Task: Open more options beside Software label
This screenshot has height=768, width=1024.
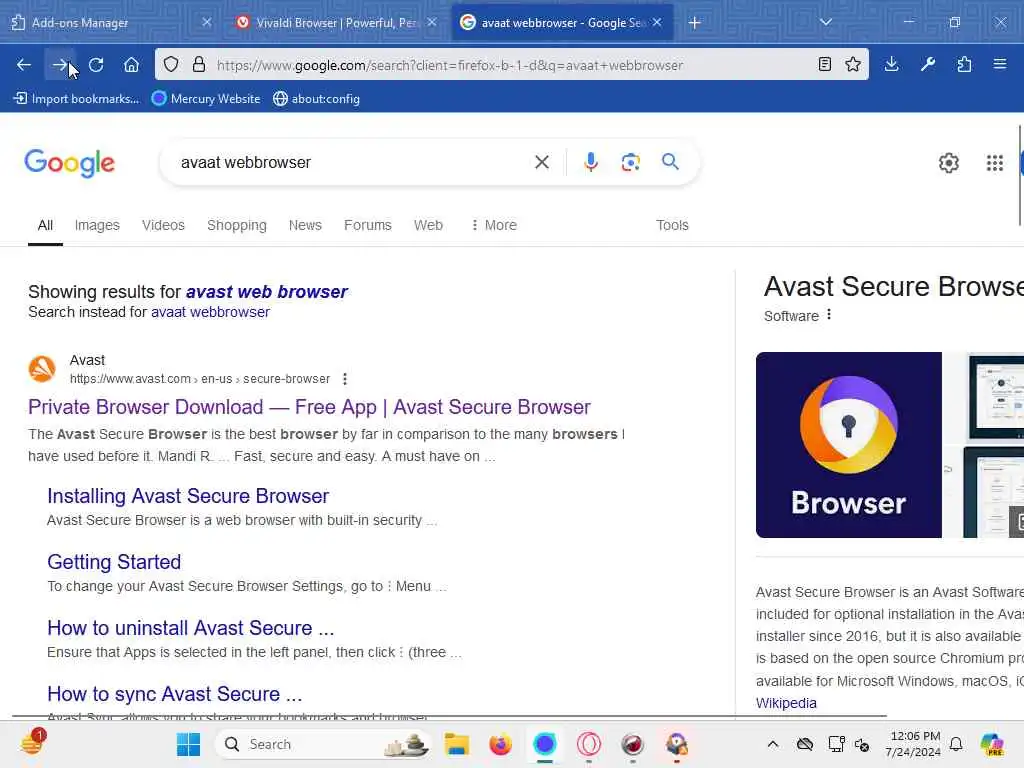Action: (829, 315)
